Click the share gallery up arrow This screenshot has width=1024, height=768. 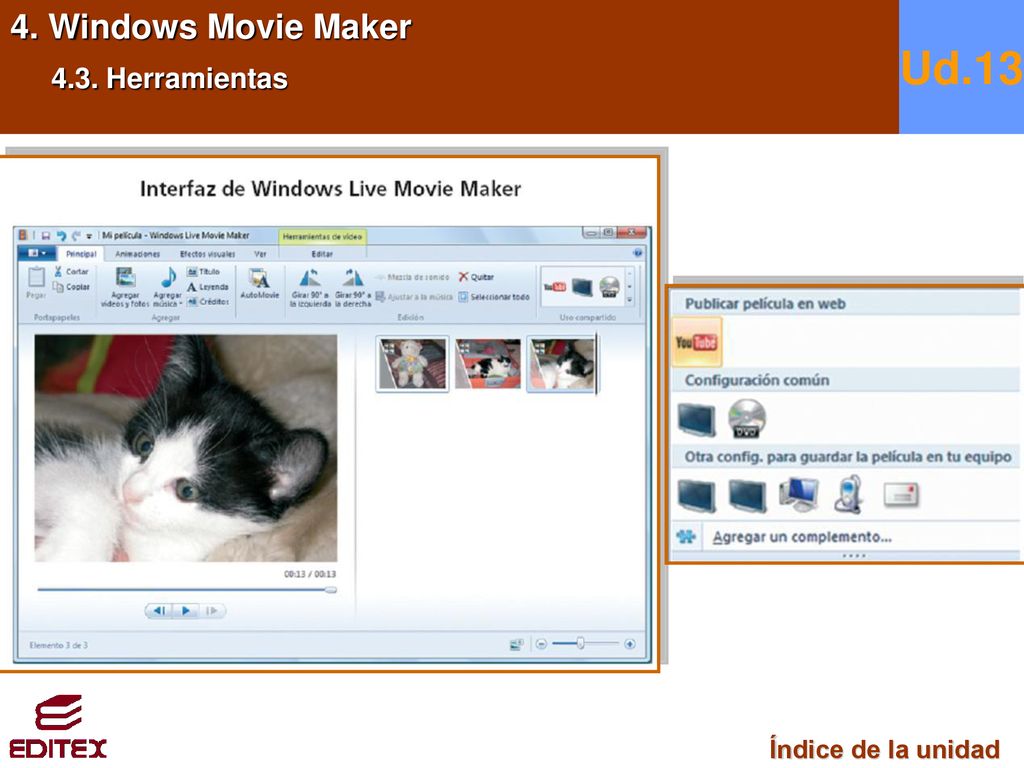[x=630, y=274]
